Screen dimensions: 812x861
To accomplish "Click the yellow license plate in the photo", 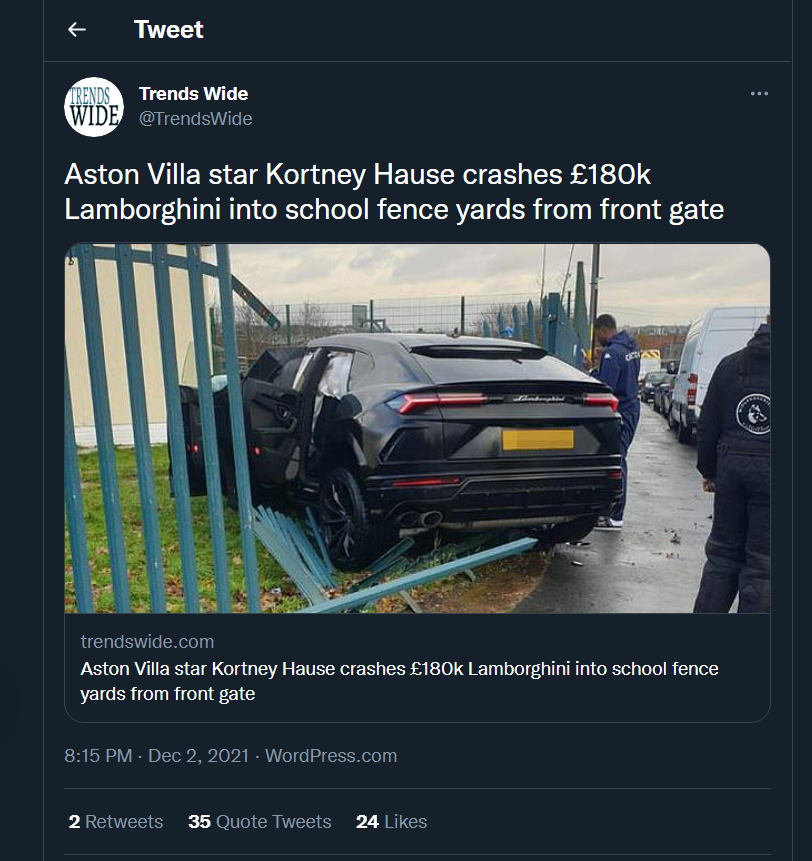I will (x=538, y=439).
